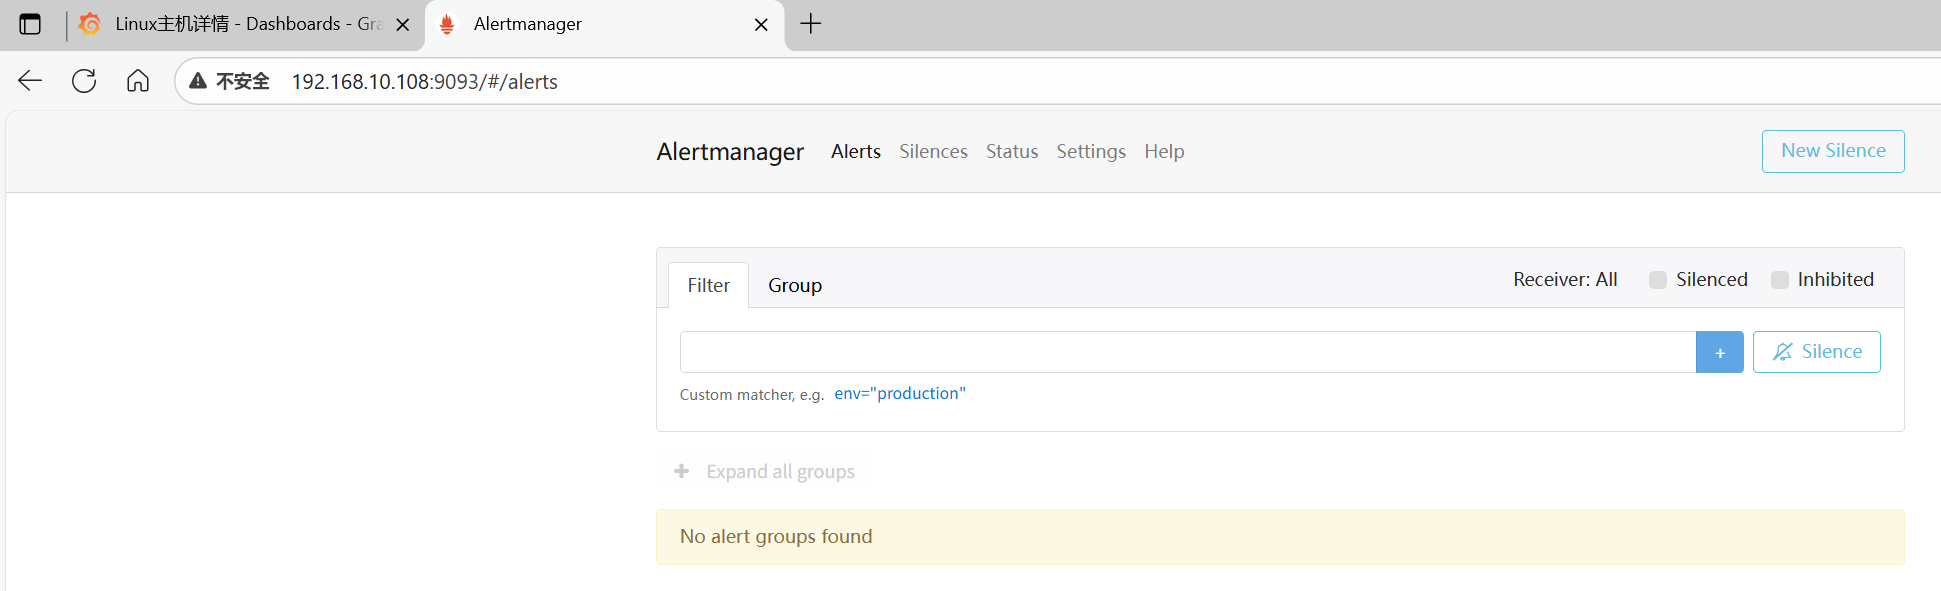
Task: Go to the browser home page
Action: [x=138, y=81]
